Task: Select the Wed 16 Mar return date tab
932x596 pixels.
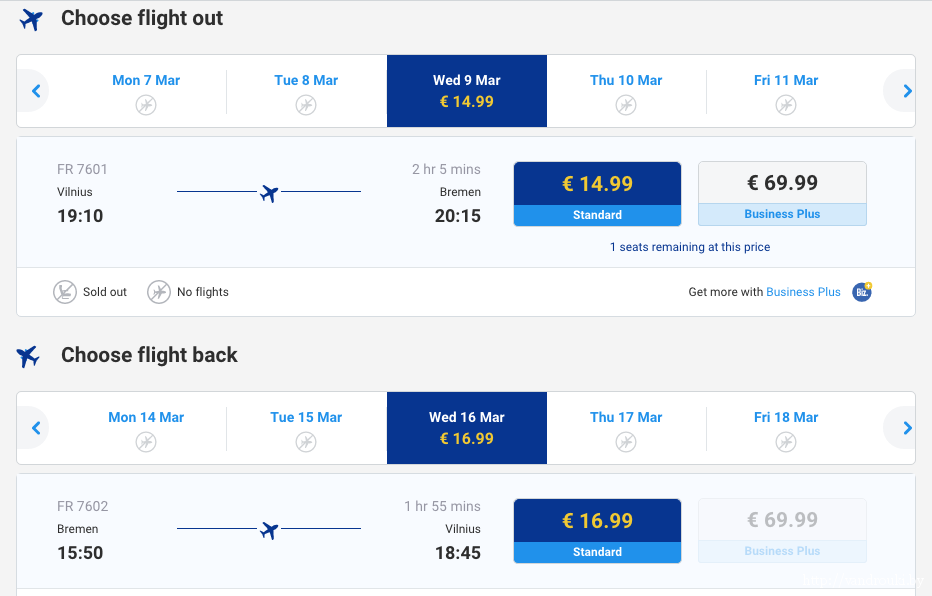Action: click(x=467, y=428)
